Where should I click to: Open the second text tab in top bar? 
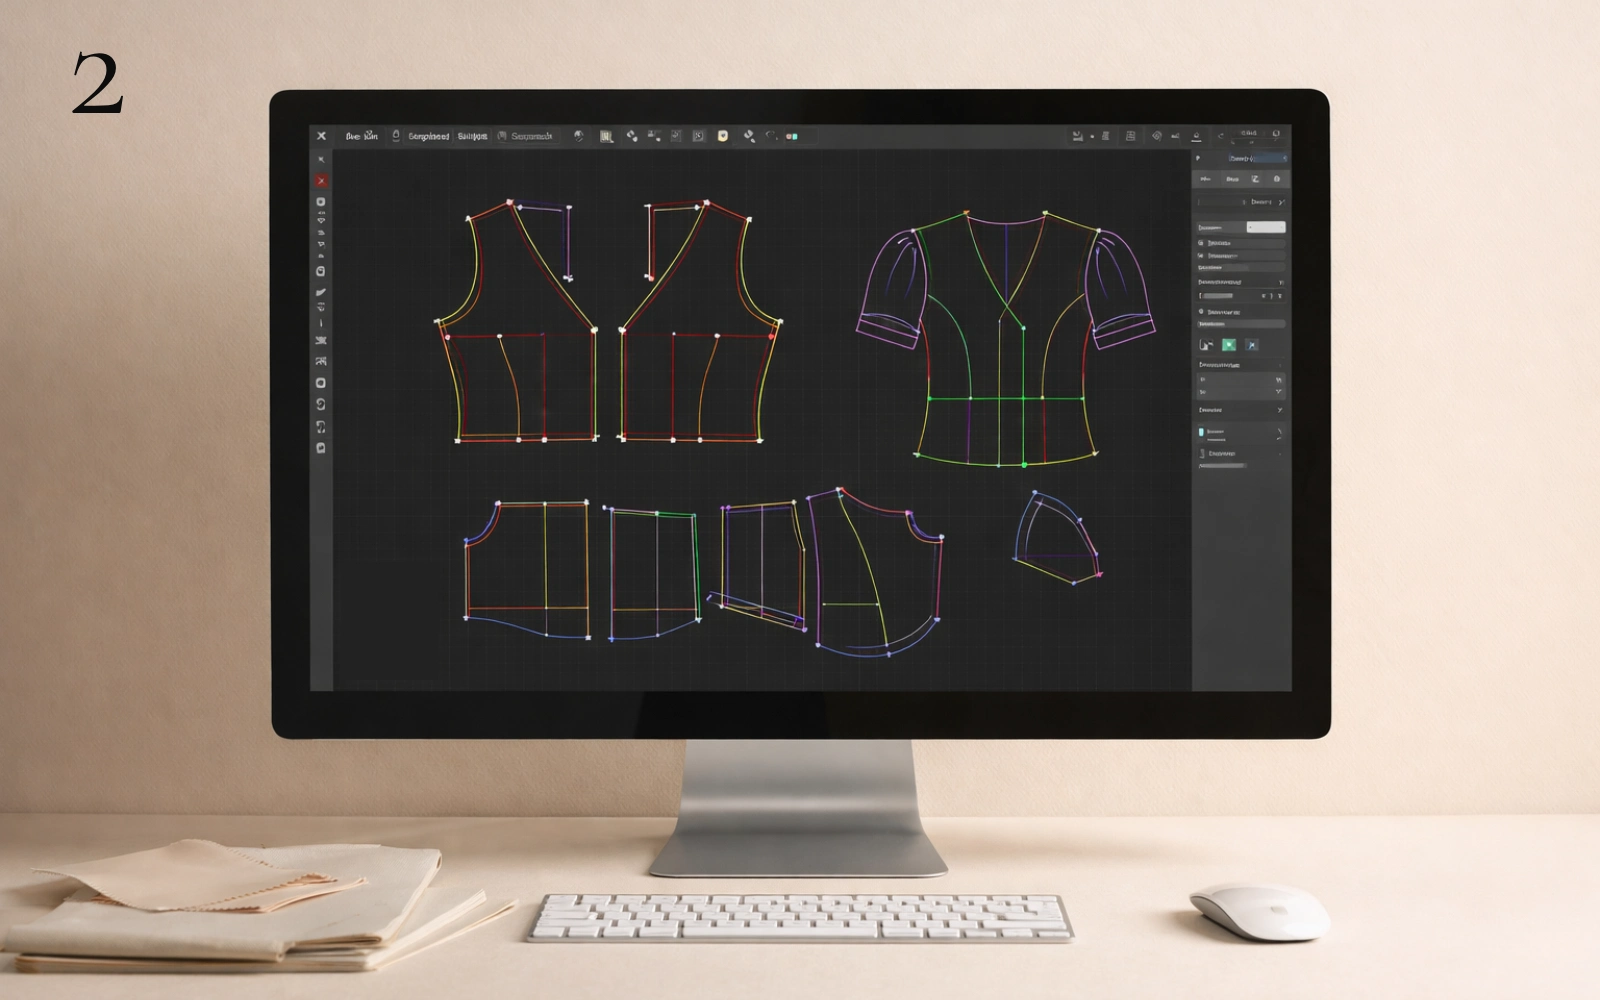(428, 136)
